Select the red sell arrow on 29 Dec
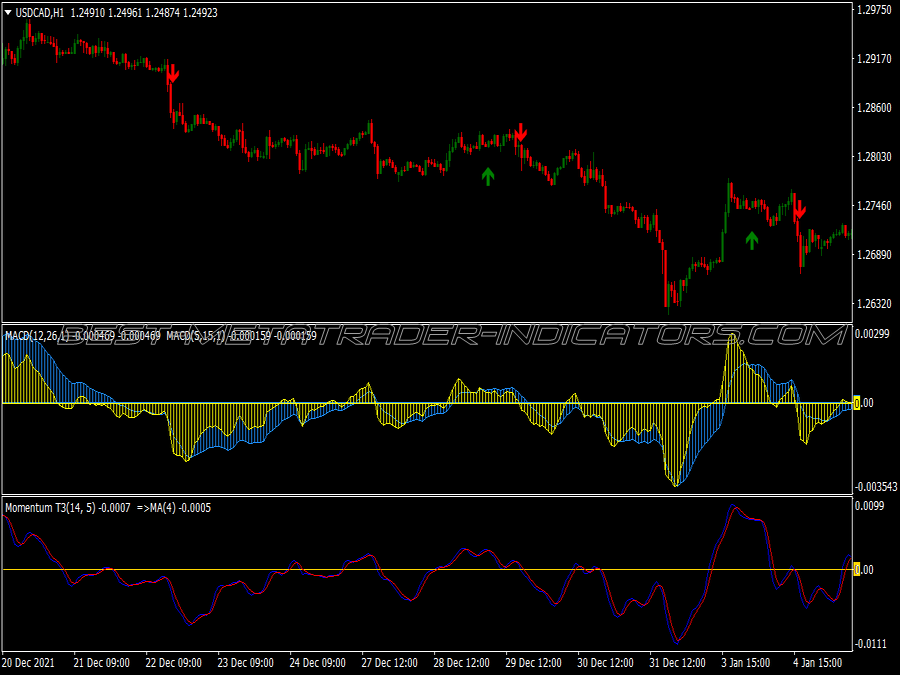The height and width of the screenshot is (675, 900). (520, 132)
